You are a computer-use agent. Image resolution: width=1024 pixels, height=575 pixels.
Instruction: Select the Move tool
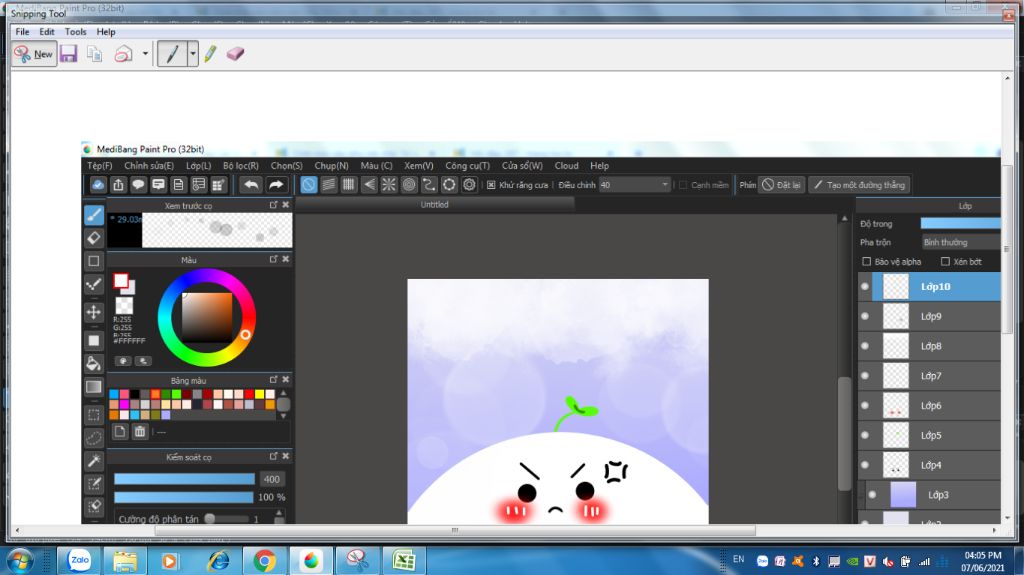94,312
